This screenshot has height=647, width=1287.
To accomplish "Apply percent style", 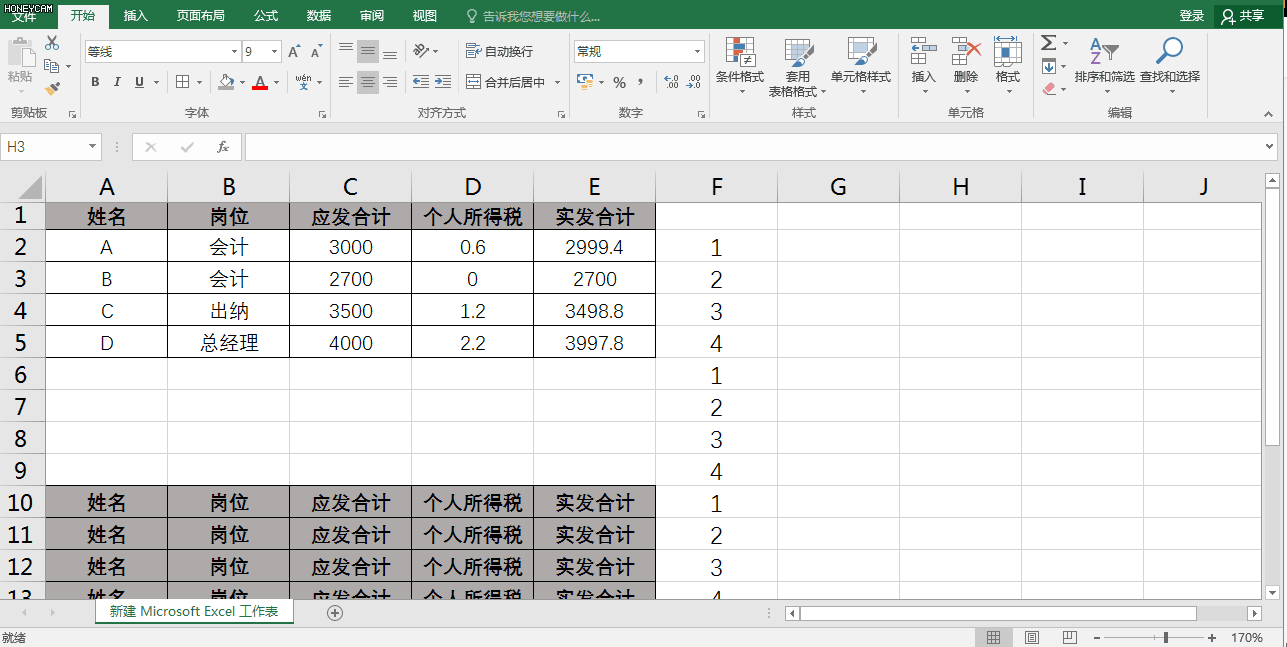I will pyautogui.click(x=619, y=82).
